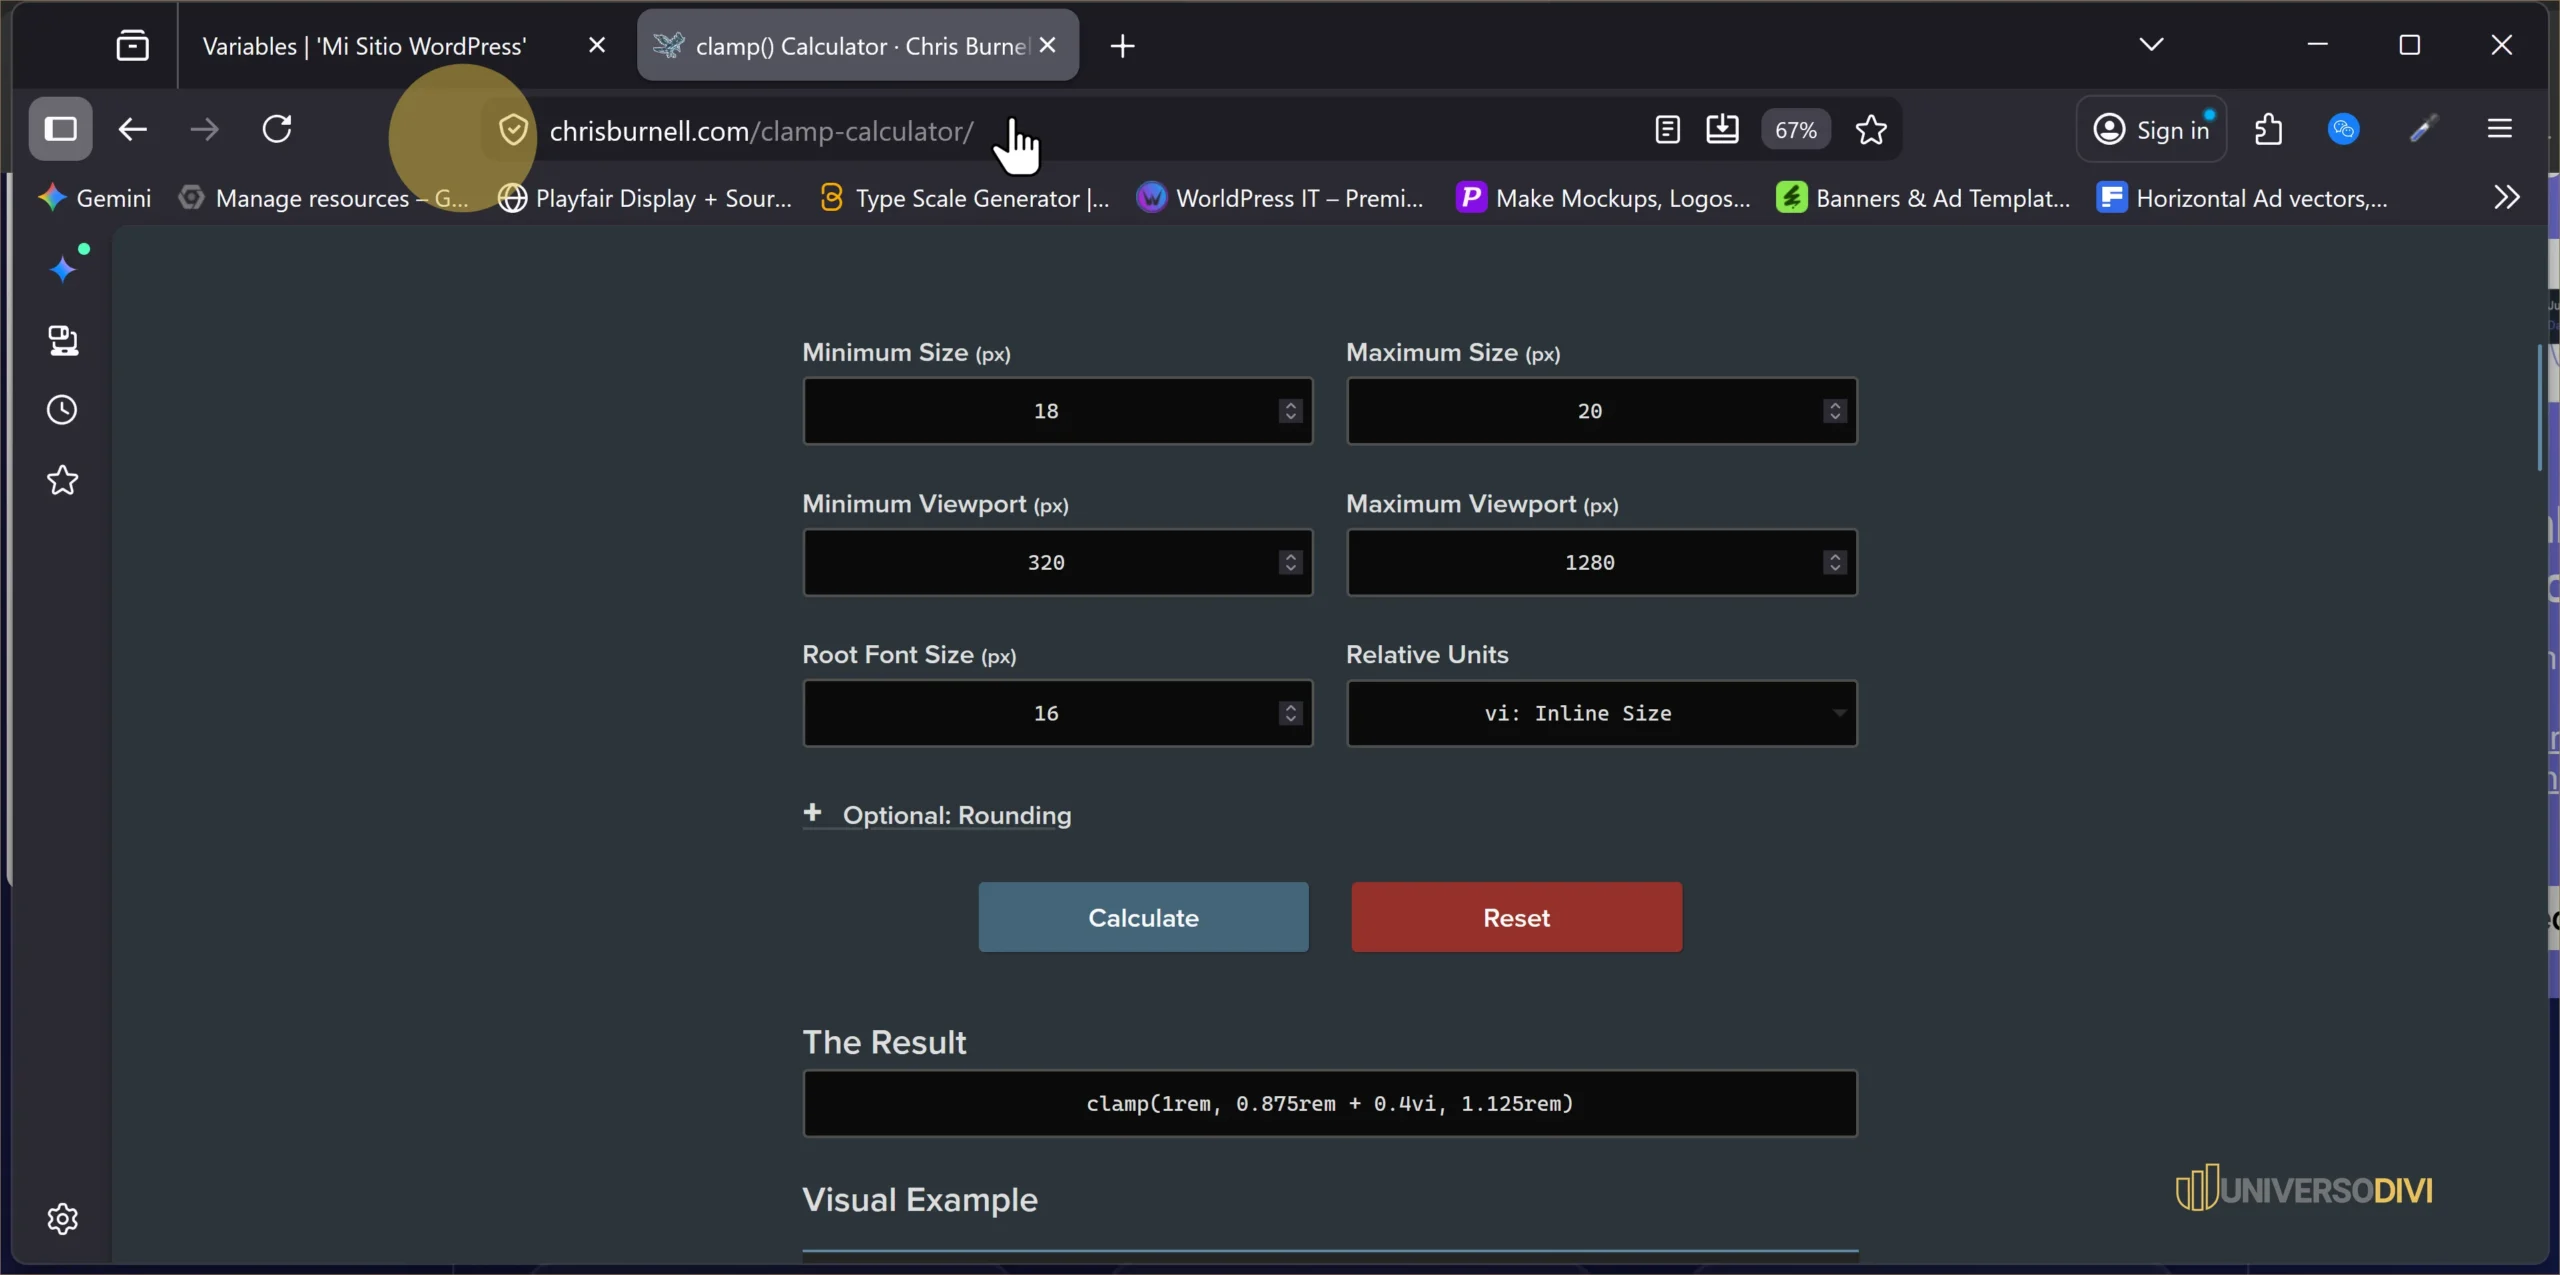
Task: Go back to the previous page
Action: [x=132, y=129]
